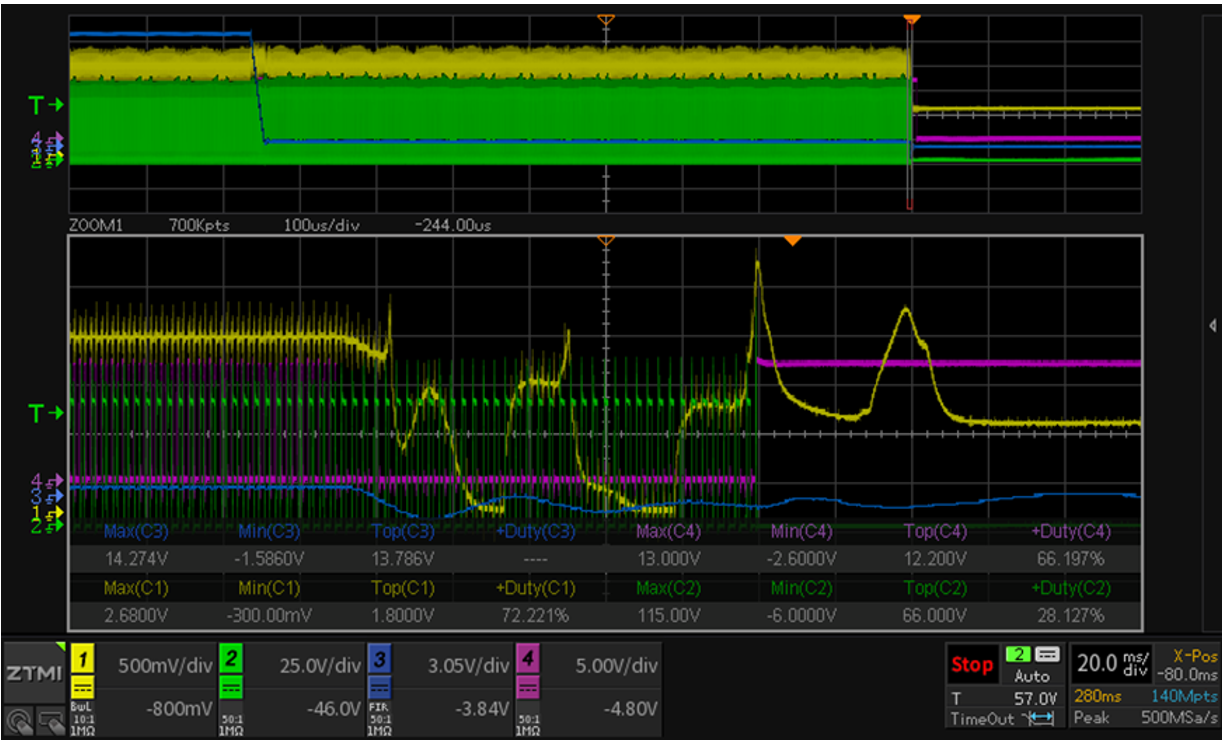Image resolution: width=1222 pixels, height=741 pixels.
Task: Toggle channel 4 magenta number badge
Action: 528,658
